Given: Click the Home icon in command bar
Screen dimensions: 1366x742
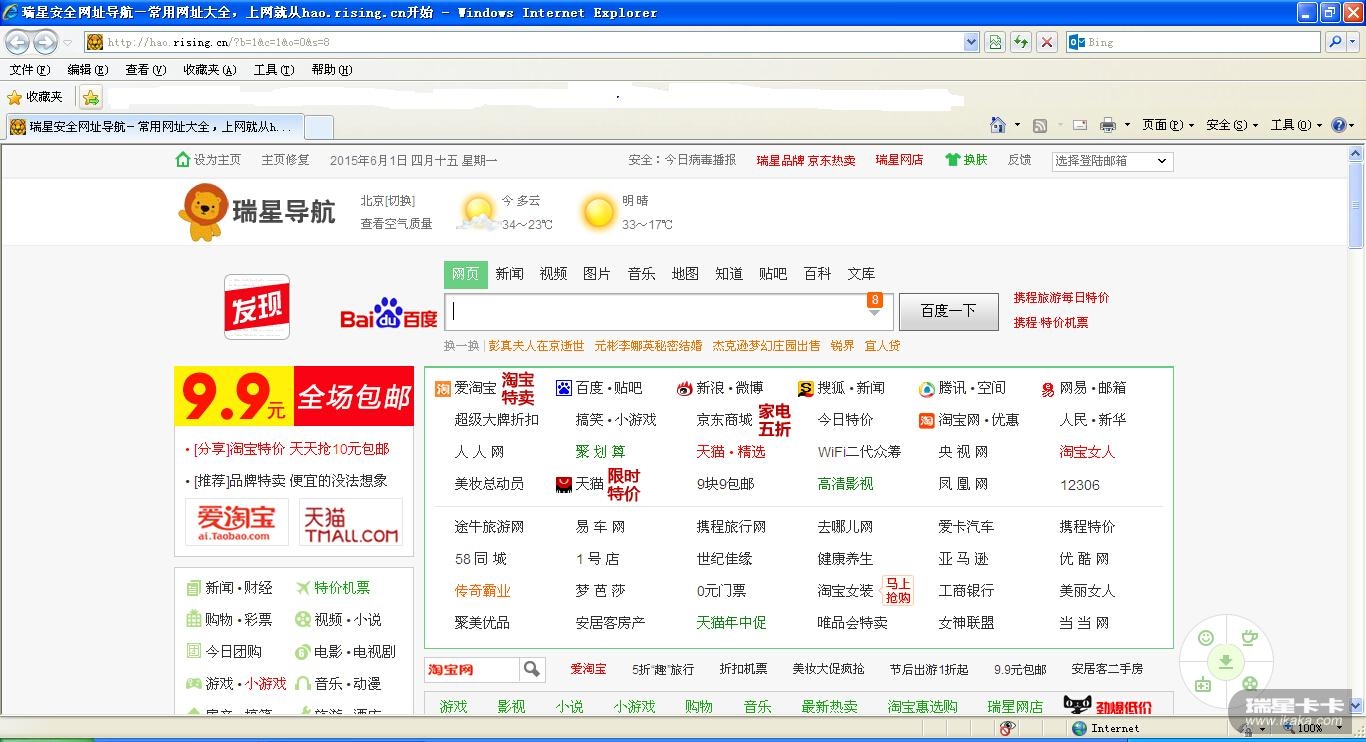Looking at the screenshot, I should [998, 125].
